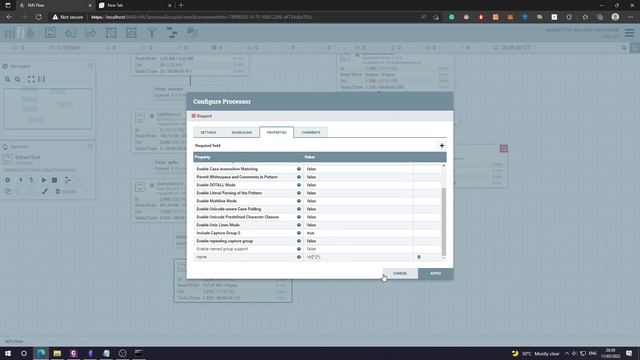Click the fit-to-screen icon in Navigate panel
This screenshot has width=640, height=360.
pyautogui.click(x=31, y=79)
